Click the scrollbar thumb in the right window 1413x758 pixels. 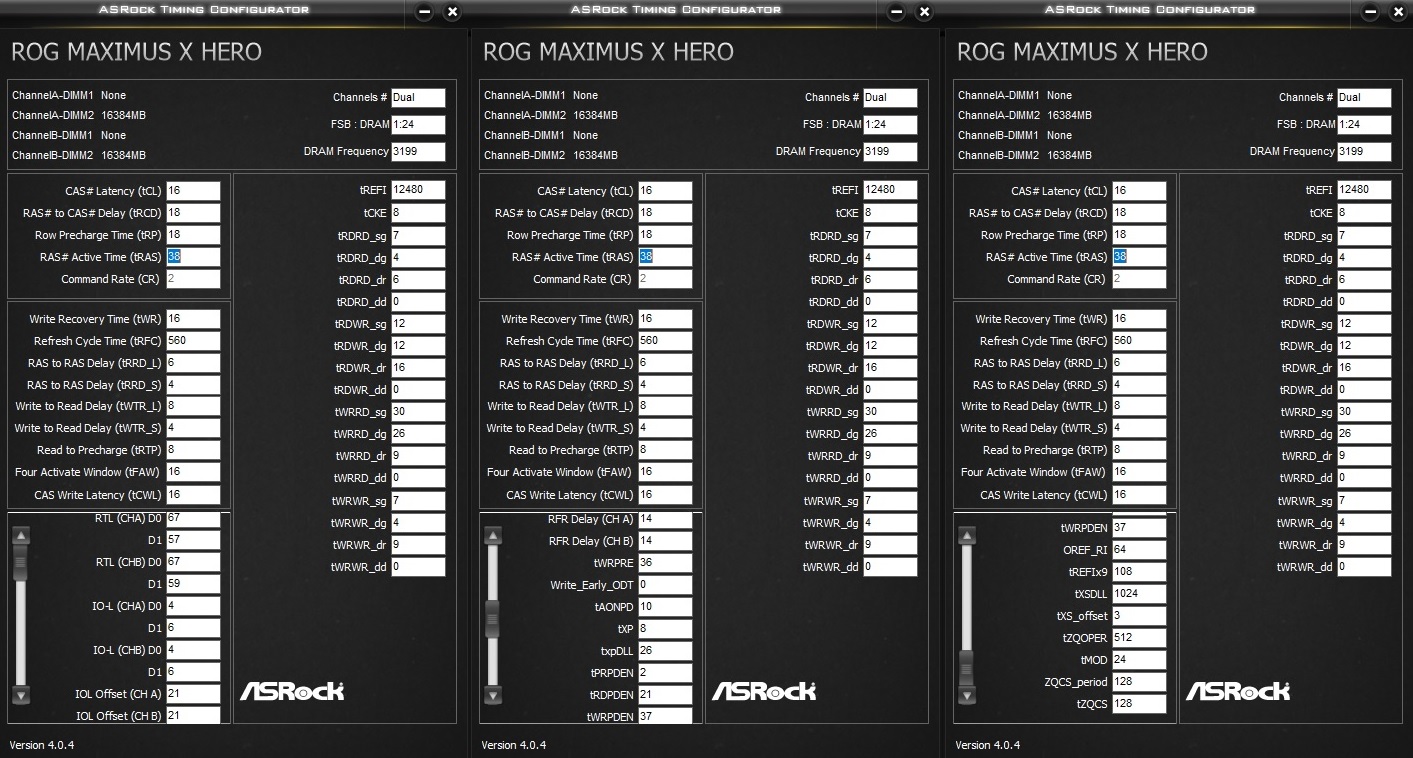966,667
